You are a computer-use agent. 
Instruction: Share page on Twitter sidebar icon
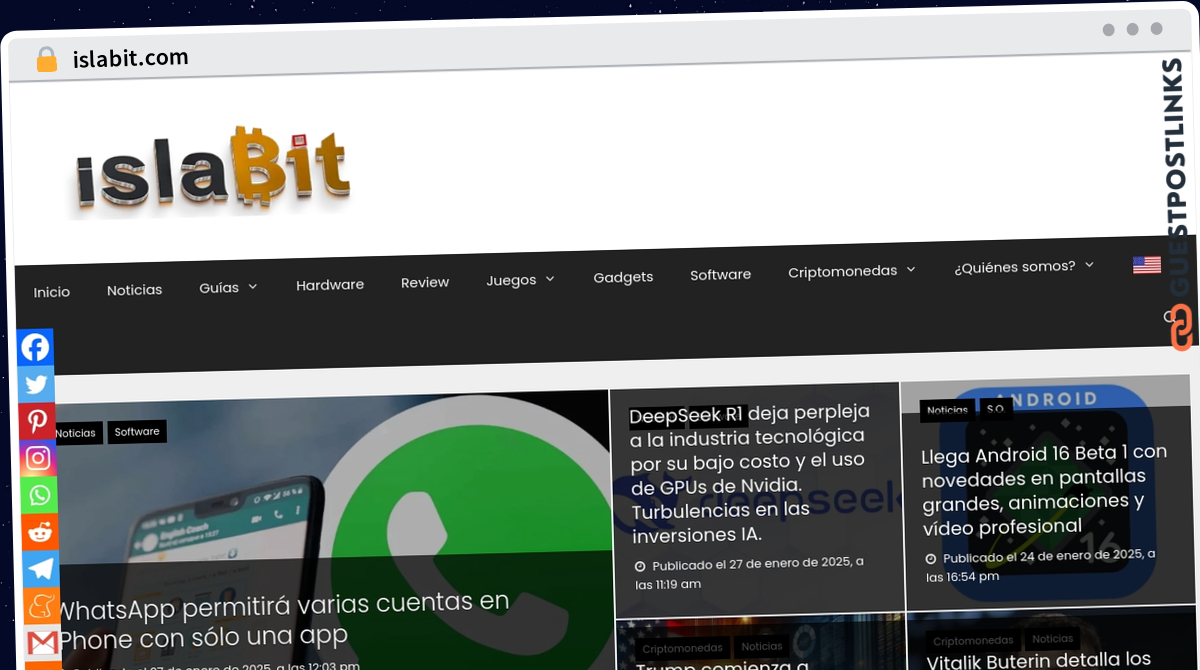[36, 384]
